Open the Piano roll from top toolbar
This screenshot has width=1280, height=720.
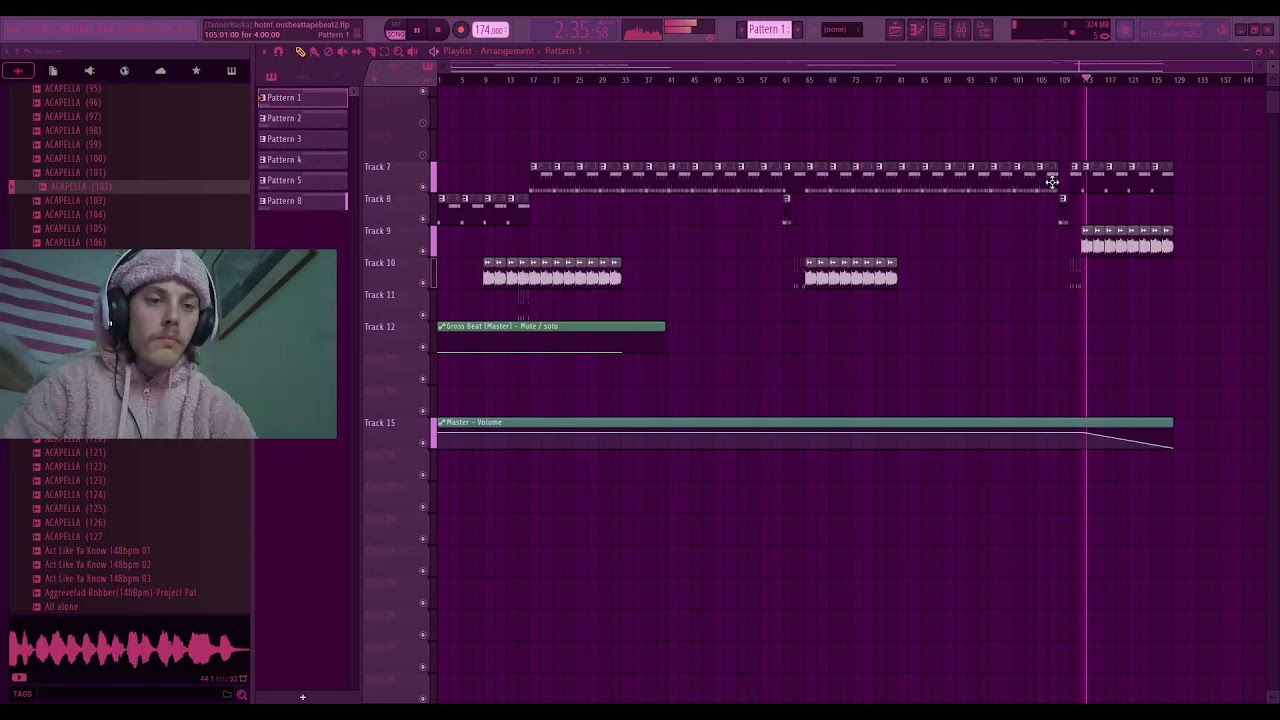point(917,30)
